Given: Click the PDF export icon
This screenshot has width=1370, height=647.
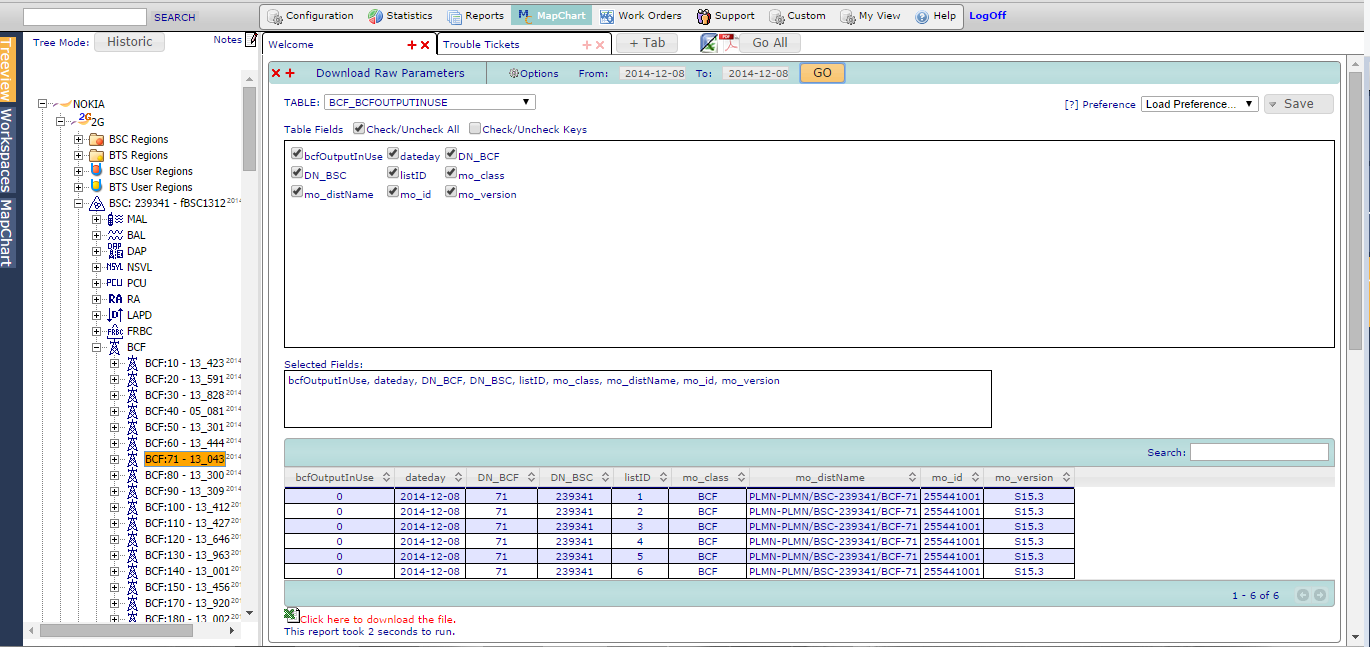Looking at the screenshot, I should (x=730, y=43).
